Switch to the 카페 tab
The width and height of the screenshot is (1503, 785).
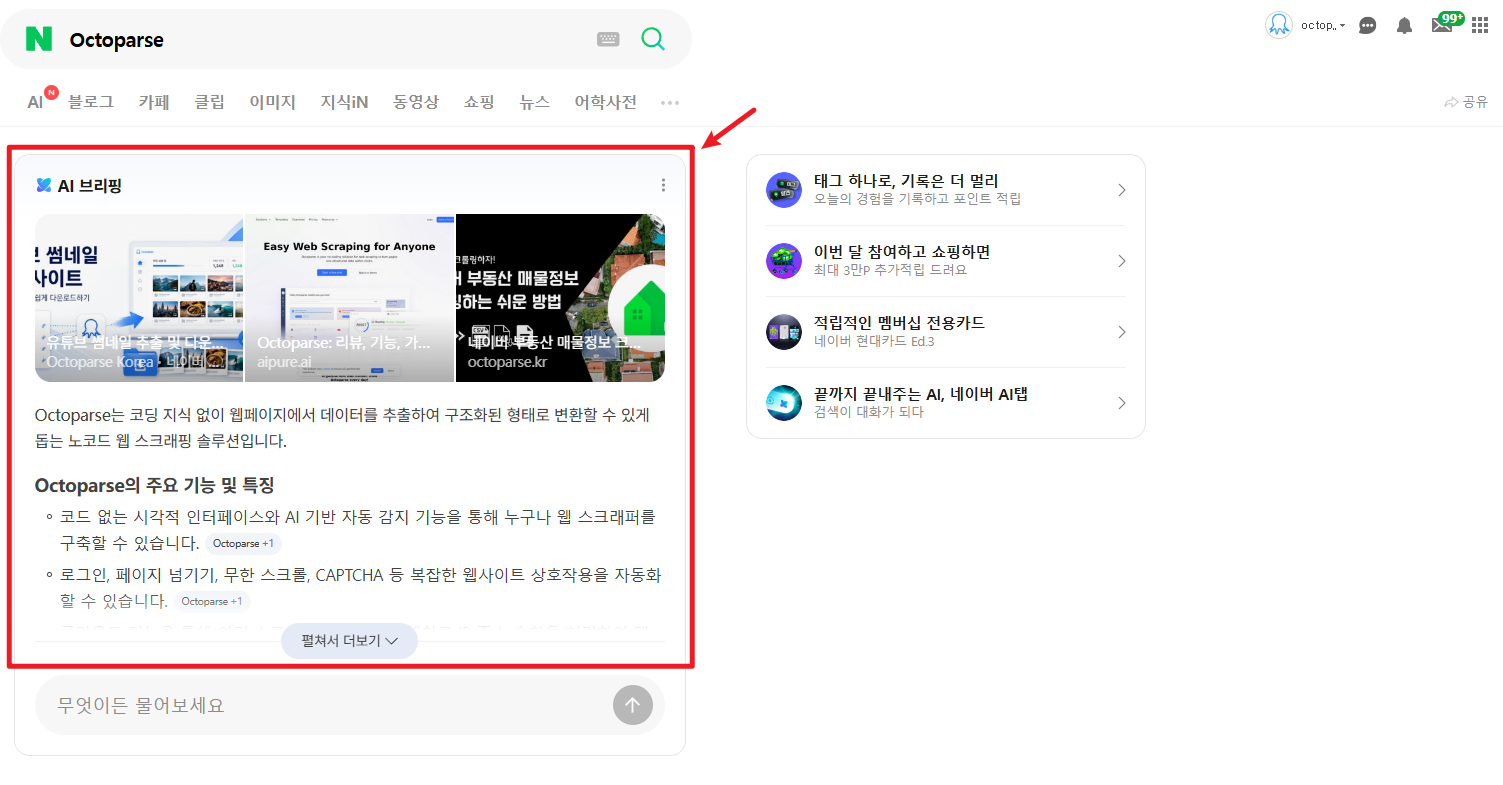[x=154, y=102]
